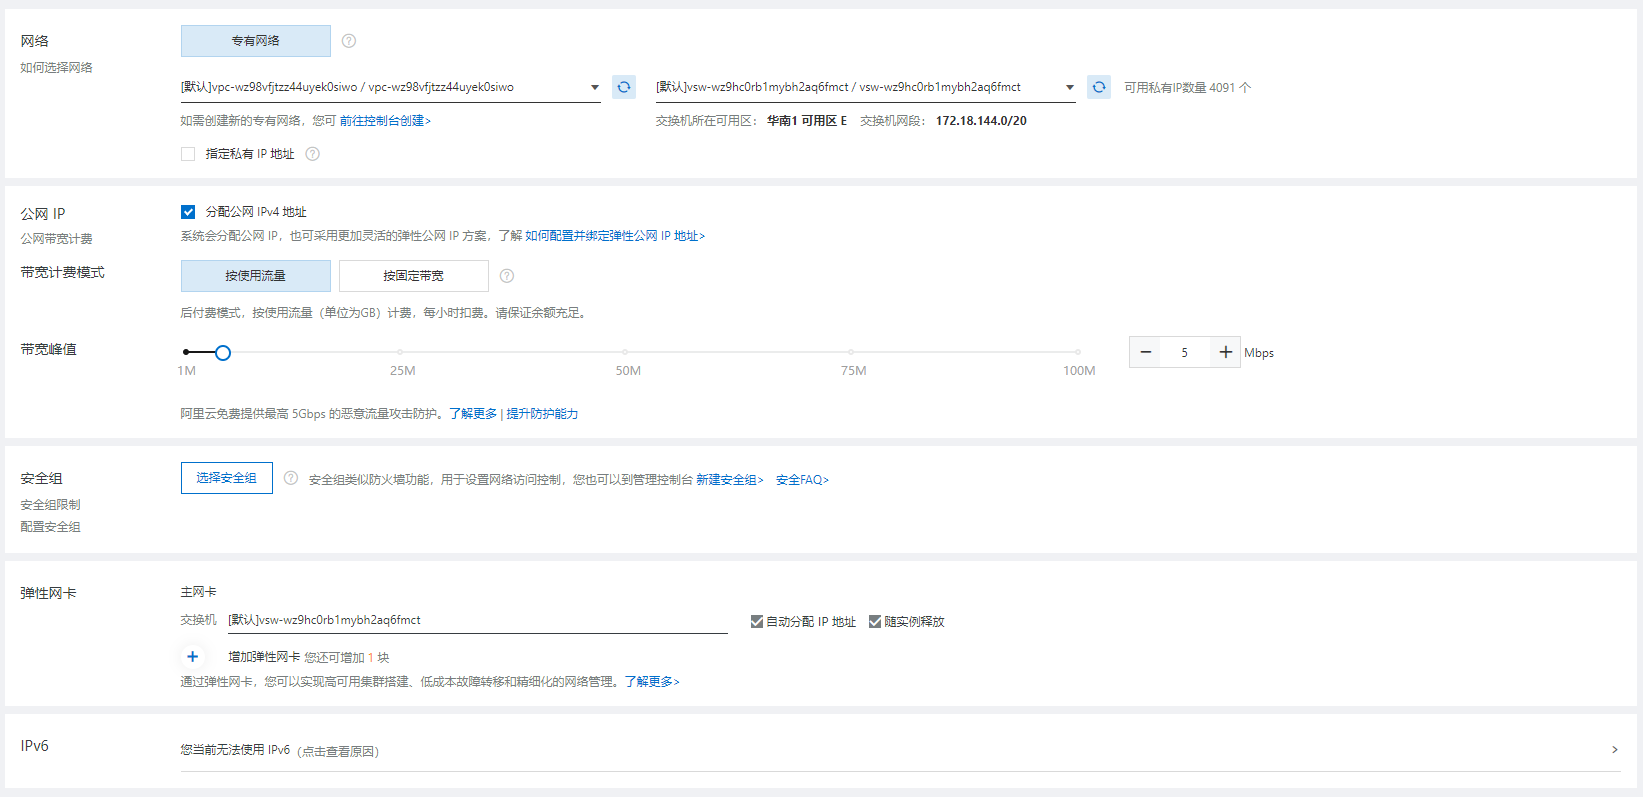Viewport: 1643px width, 797px height.
Task: Click help icon next to 专有网络
Action: pyautogui.click(x=349, y=41)
